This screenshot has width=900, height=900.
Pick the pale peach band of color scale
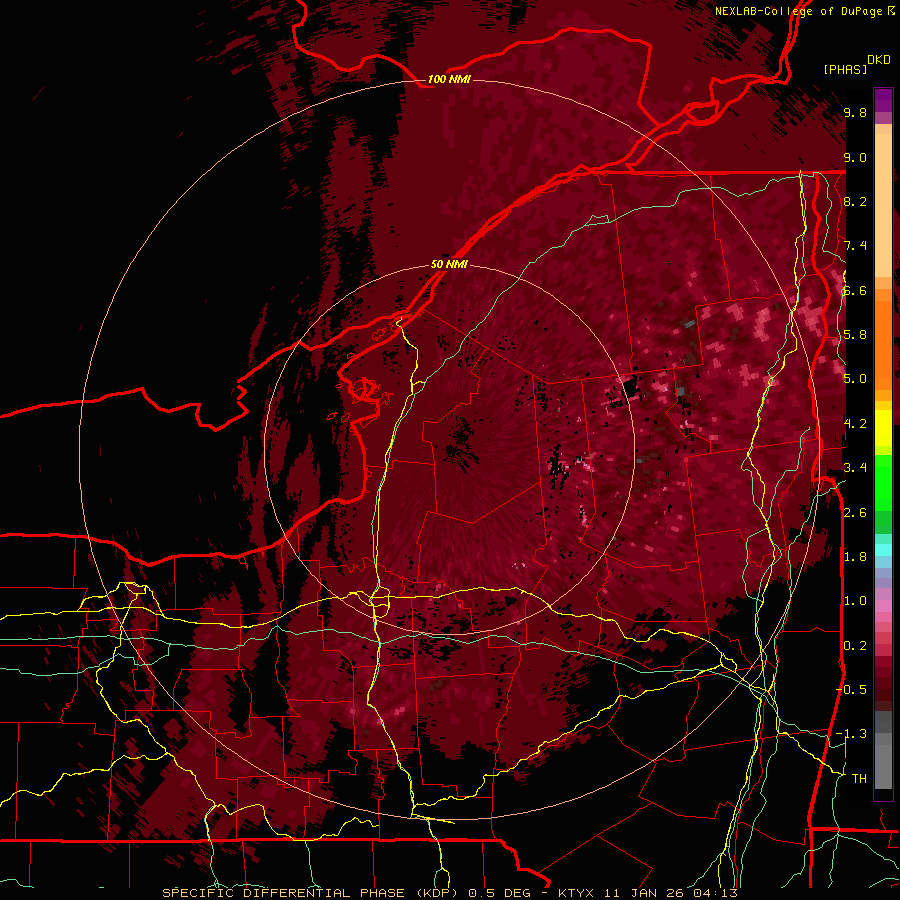pos(883,207)
